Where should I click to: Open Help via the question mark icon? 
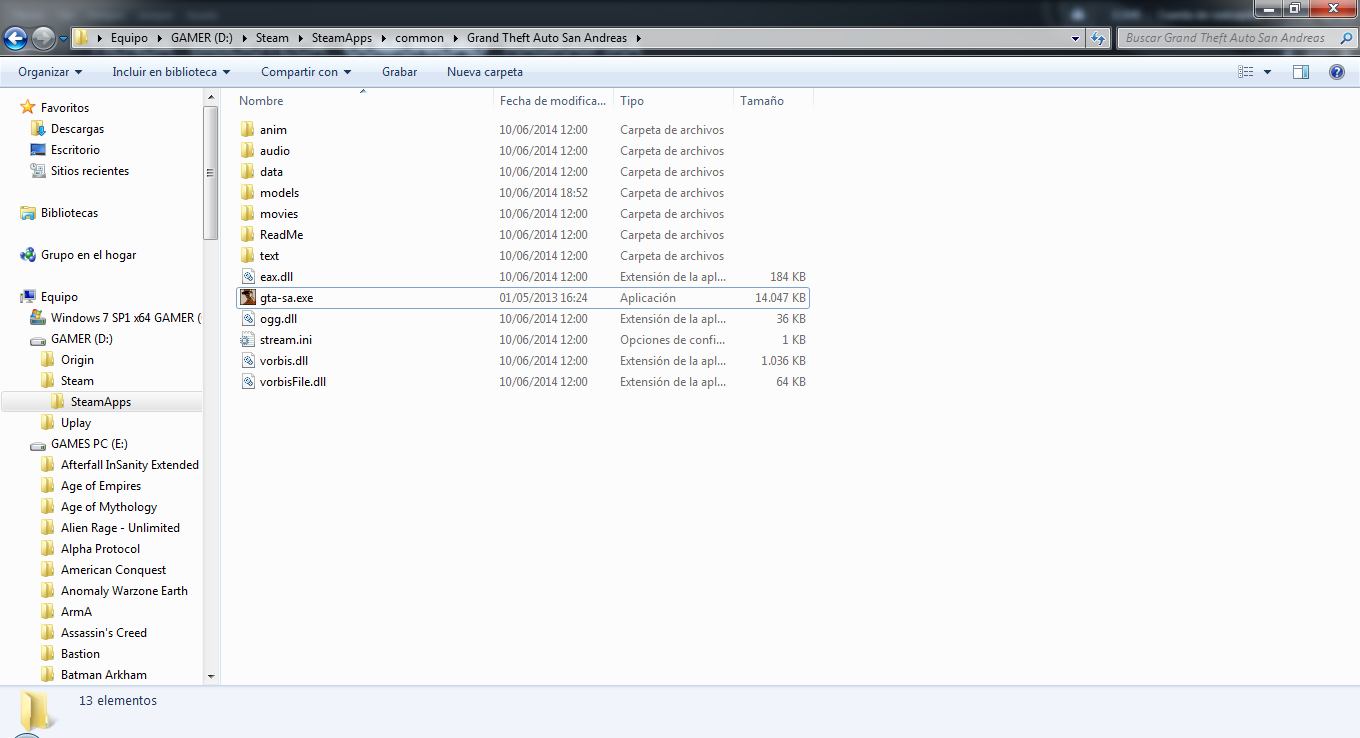tap(1337, 72)
